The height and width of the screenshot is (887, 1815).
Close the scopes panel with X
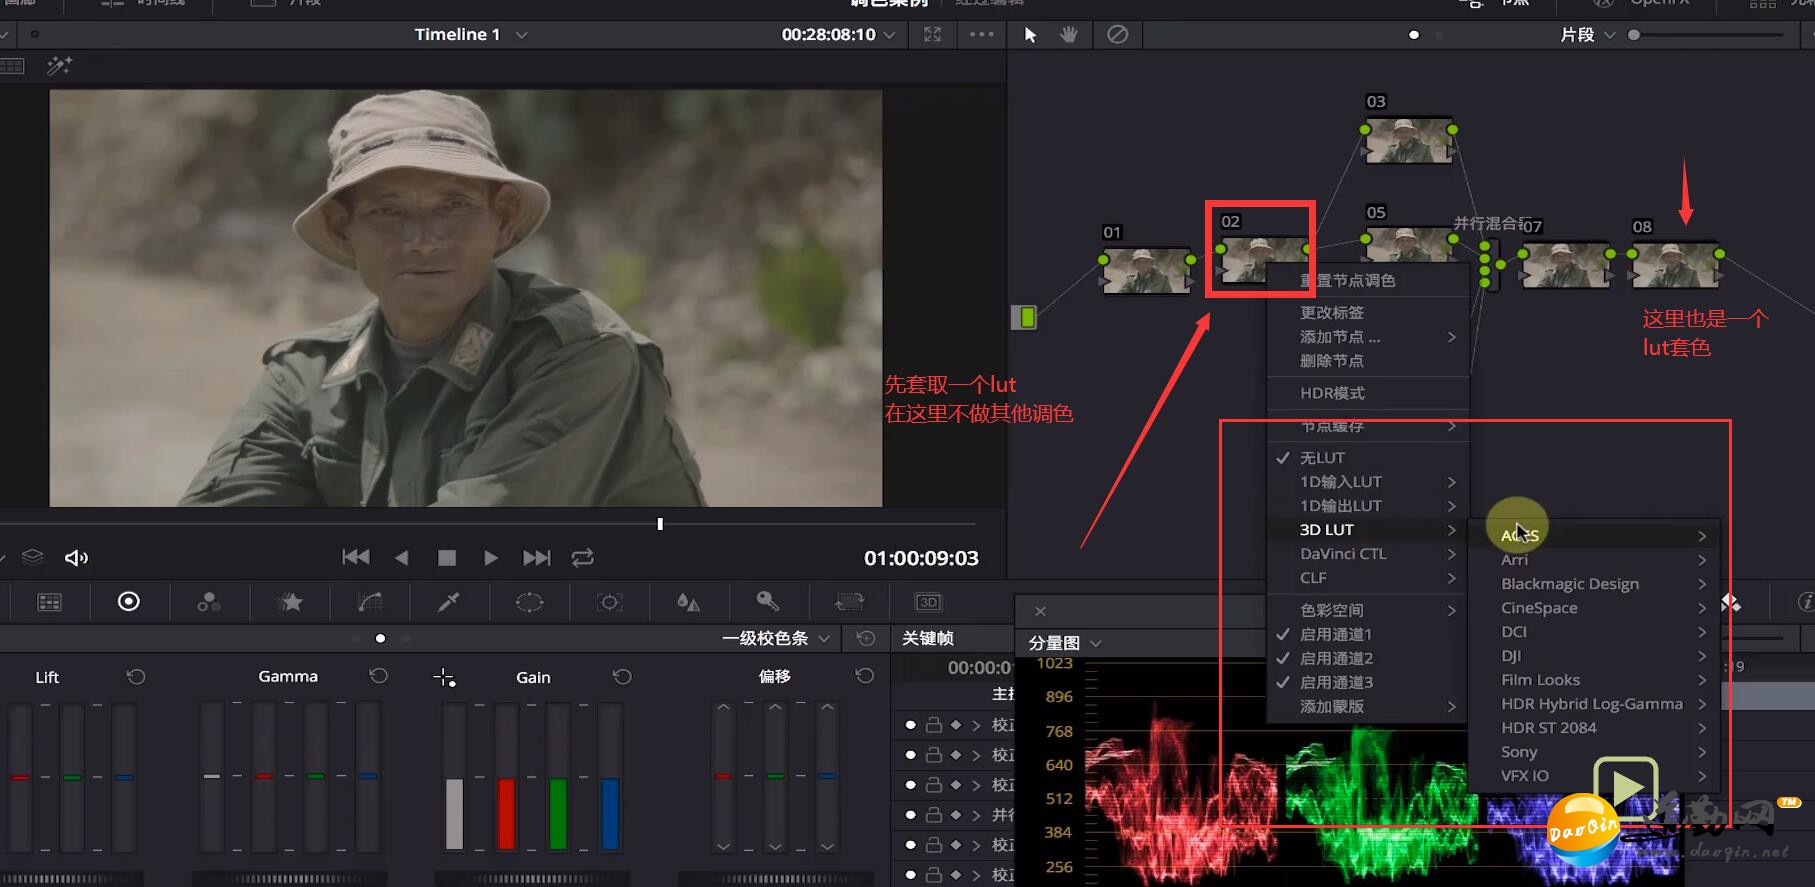(1040, 611)
